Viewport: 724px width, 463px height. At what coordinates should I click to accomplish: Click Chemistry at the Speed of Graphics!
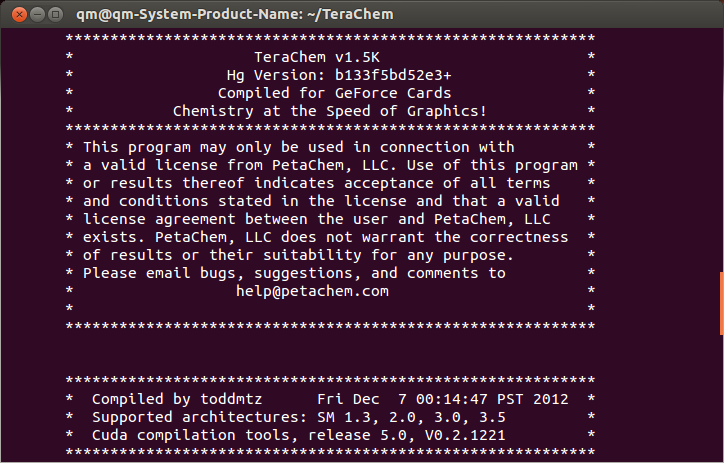click(330, 111)
